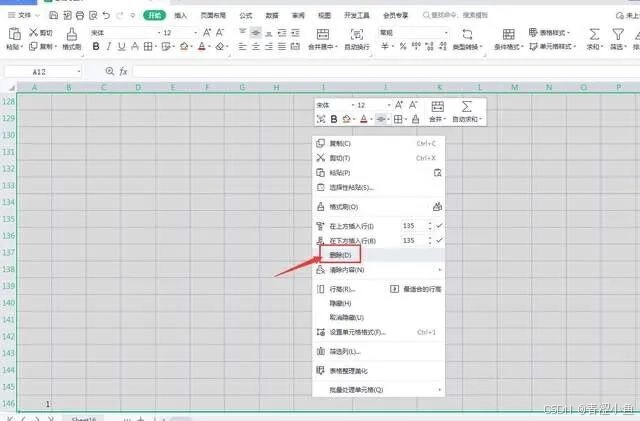
Task: Toggle Bold in the ribbon
Action: 96,47
